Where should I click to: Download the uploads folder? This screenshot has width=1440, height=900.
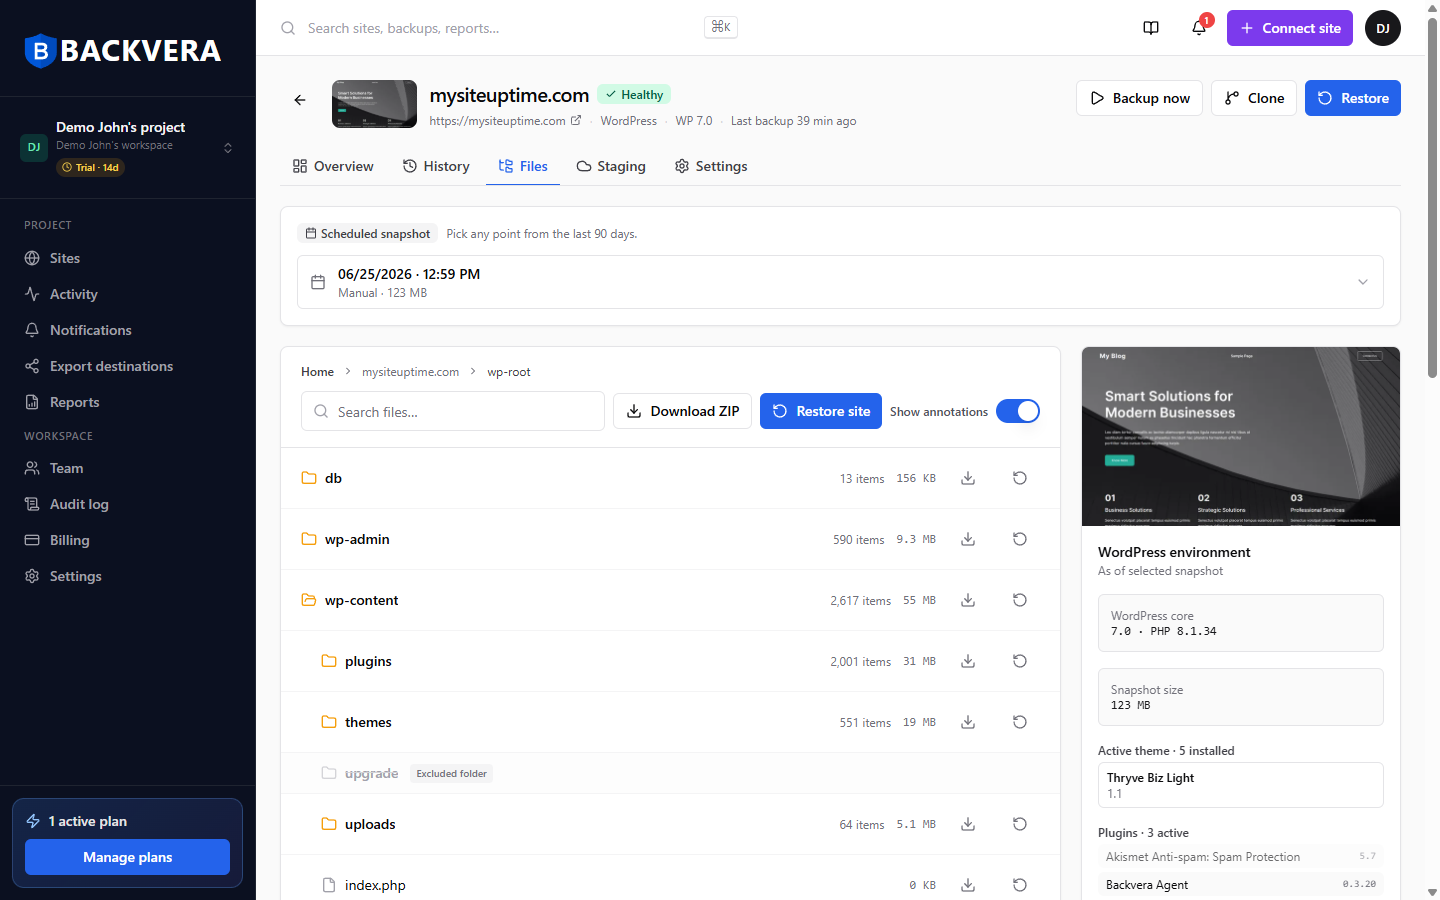coord(968,824)
